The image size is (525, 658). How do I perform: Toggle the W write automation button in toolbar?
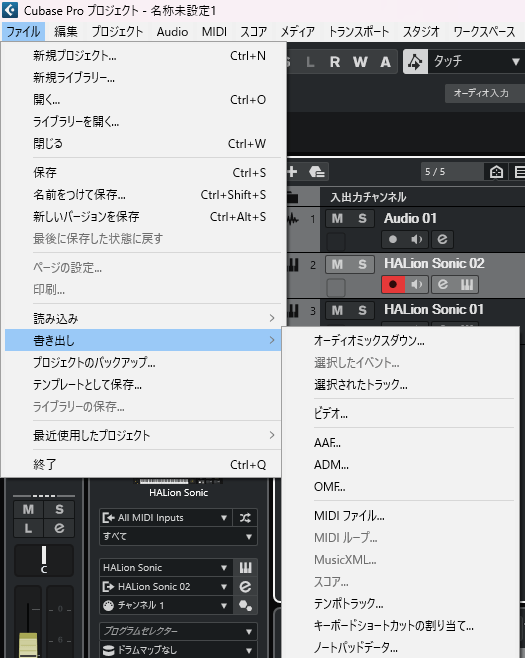360,62
